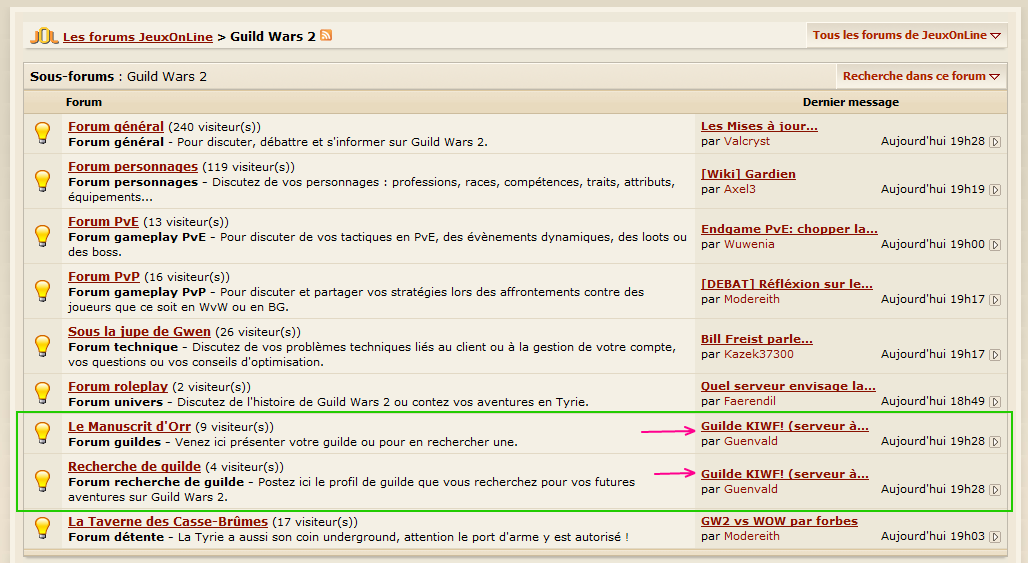
Task: Open Guilde KIWF! thread in Recherche de guilde row
Action: (785, 474)
